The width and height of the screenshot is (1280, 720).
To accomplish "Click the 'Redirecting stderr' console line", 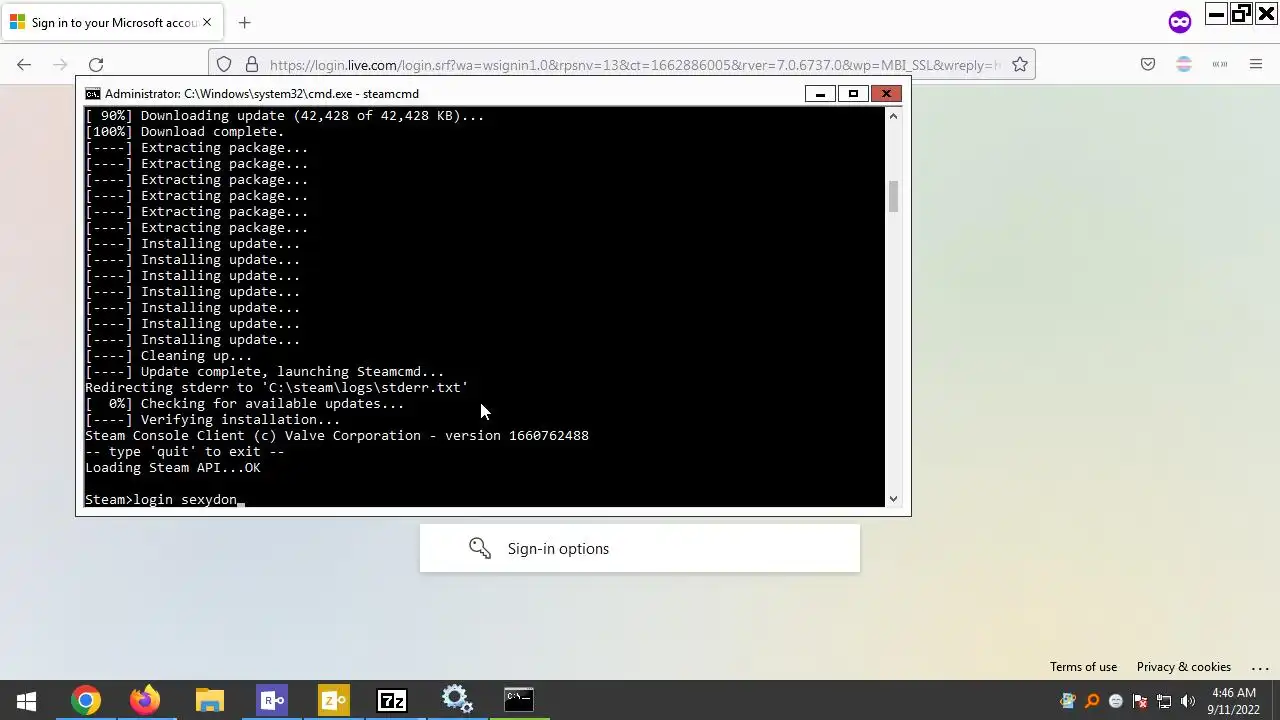I will [x=277, y=387].
